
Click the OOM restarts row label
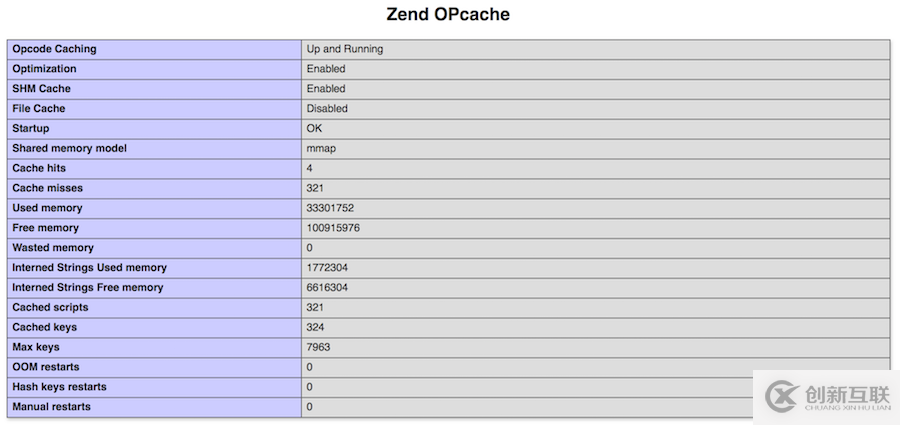point(46,367)
